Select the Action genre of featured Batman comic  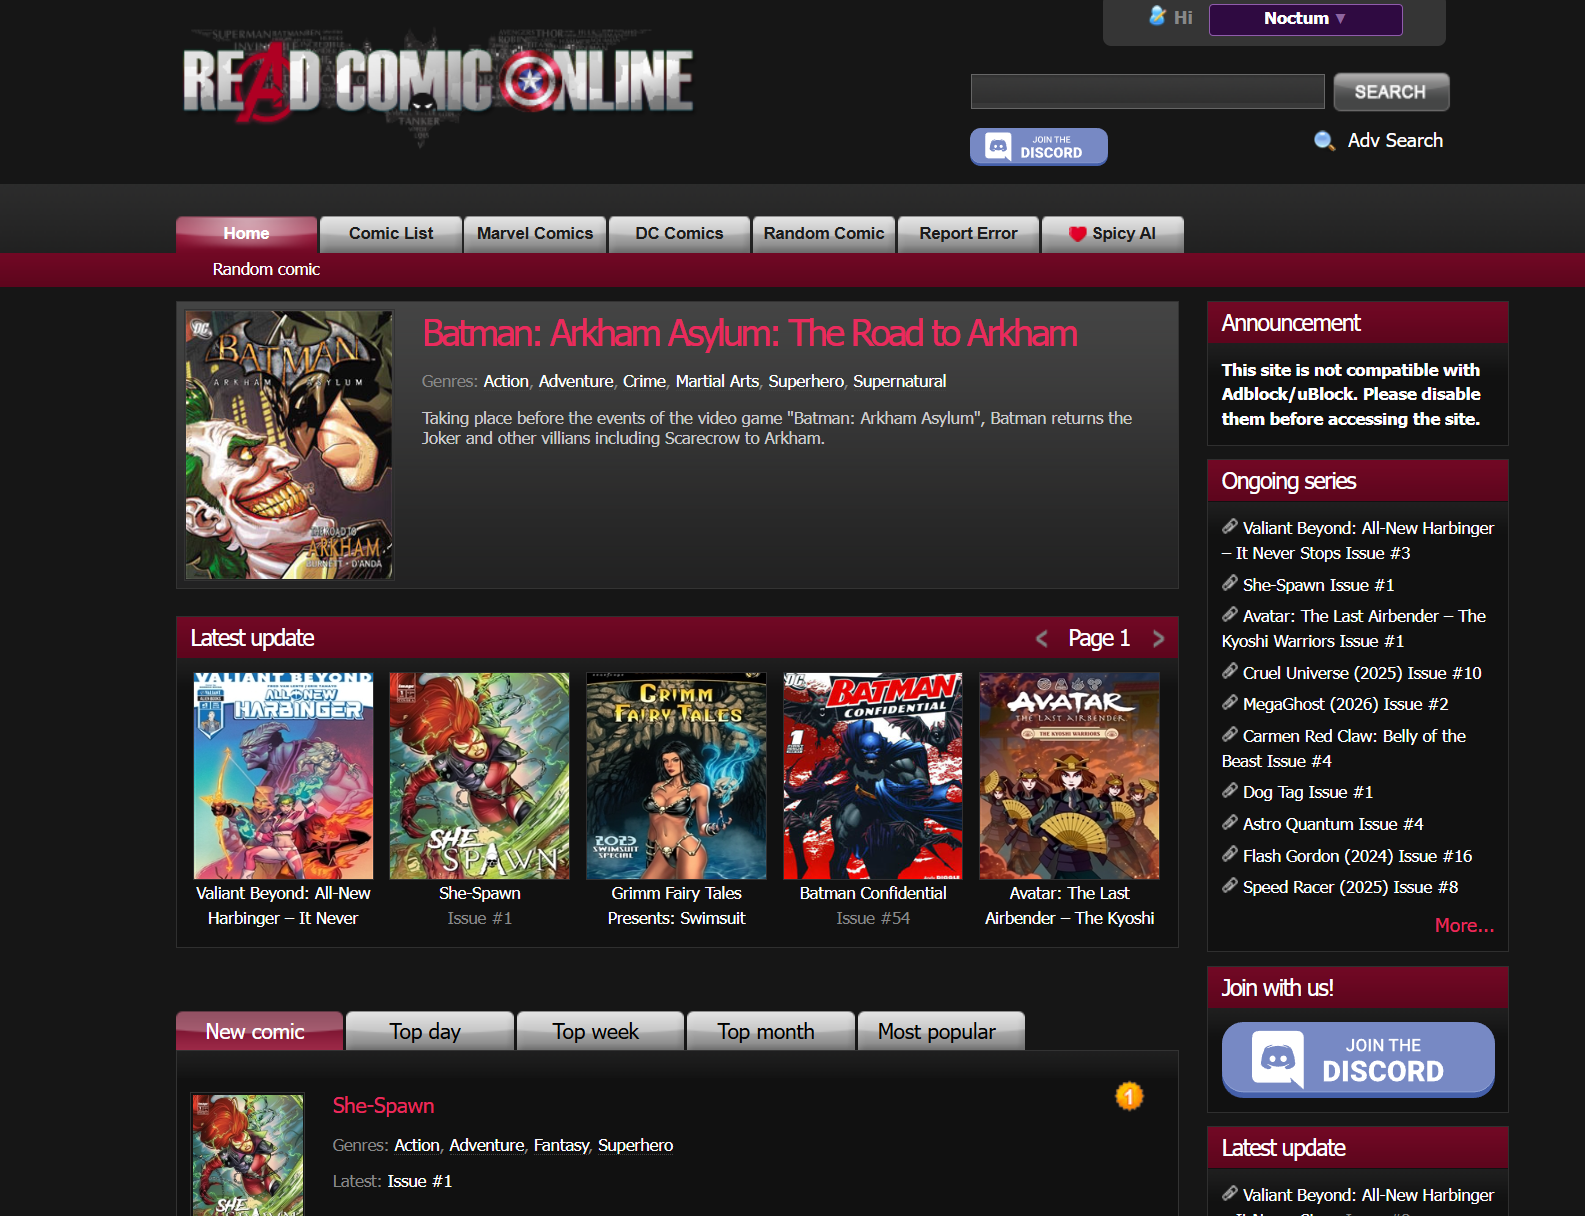click(x=506, y=381)
